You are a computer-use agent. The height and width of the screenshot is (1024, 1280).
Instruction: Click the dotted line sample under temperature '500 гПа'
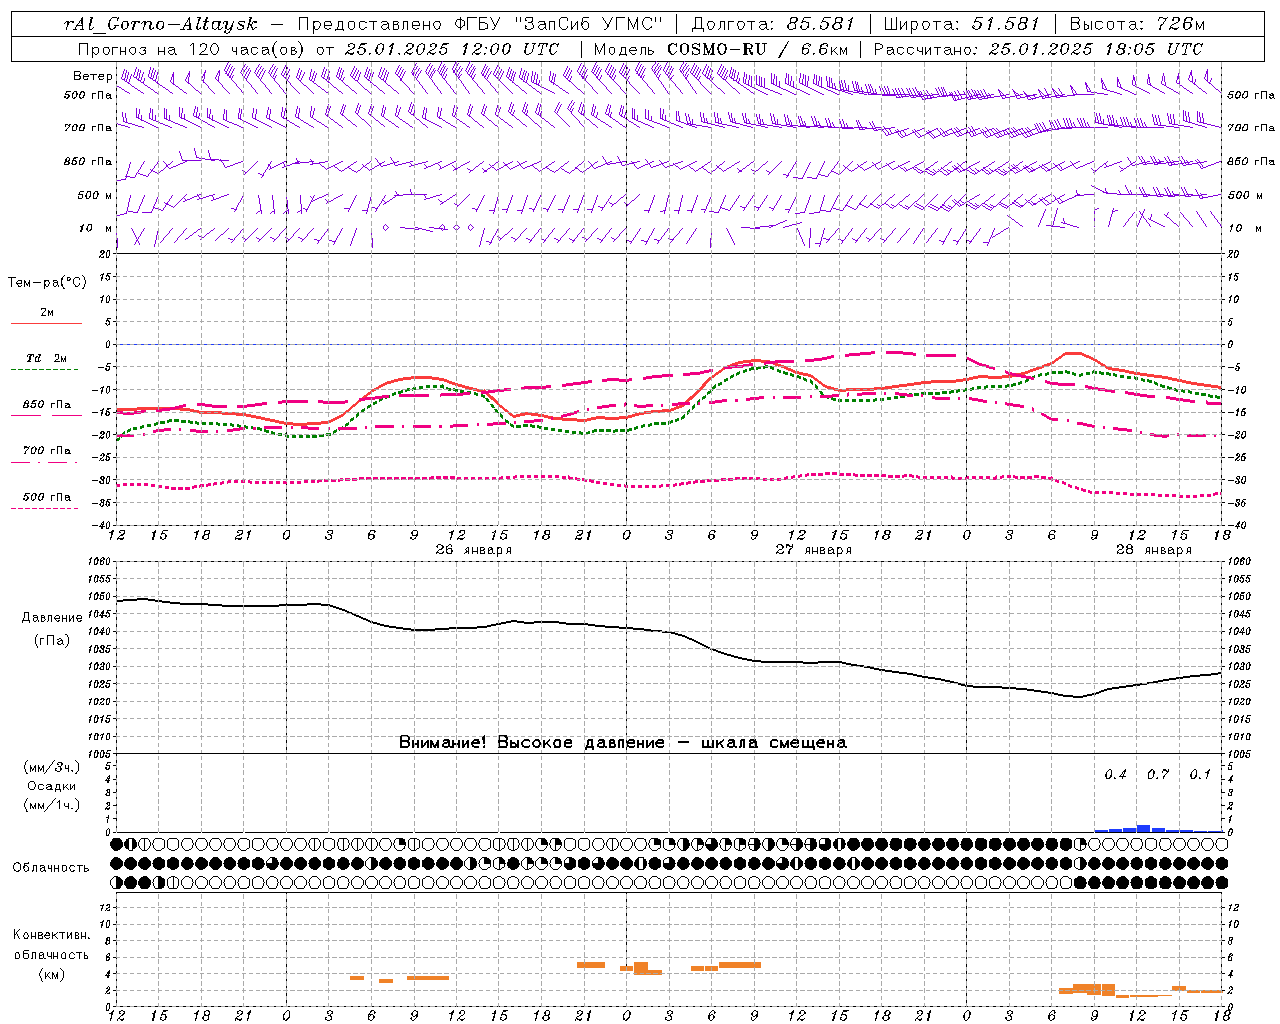pyautogui.click(x=46, y=508)
